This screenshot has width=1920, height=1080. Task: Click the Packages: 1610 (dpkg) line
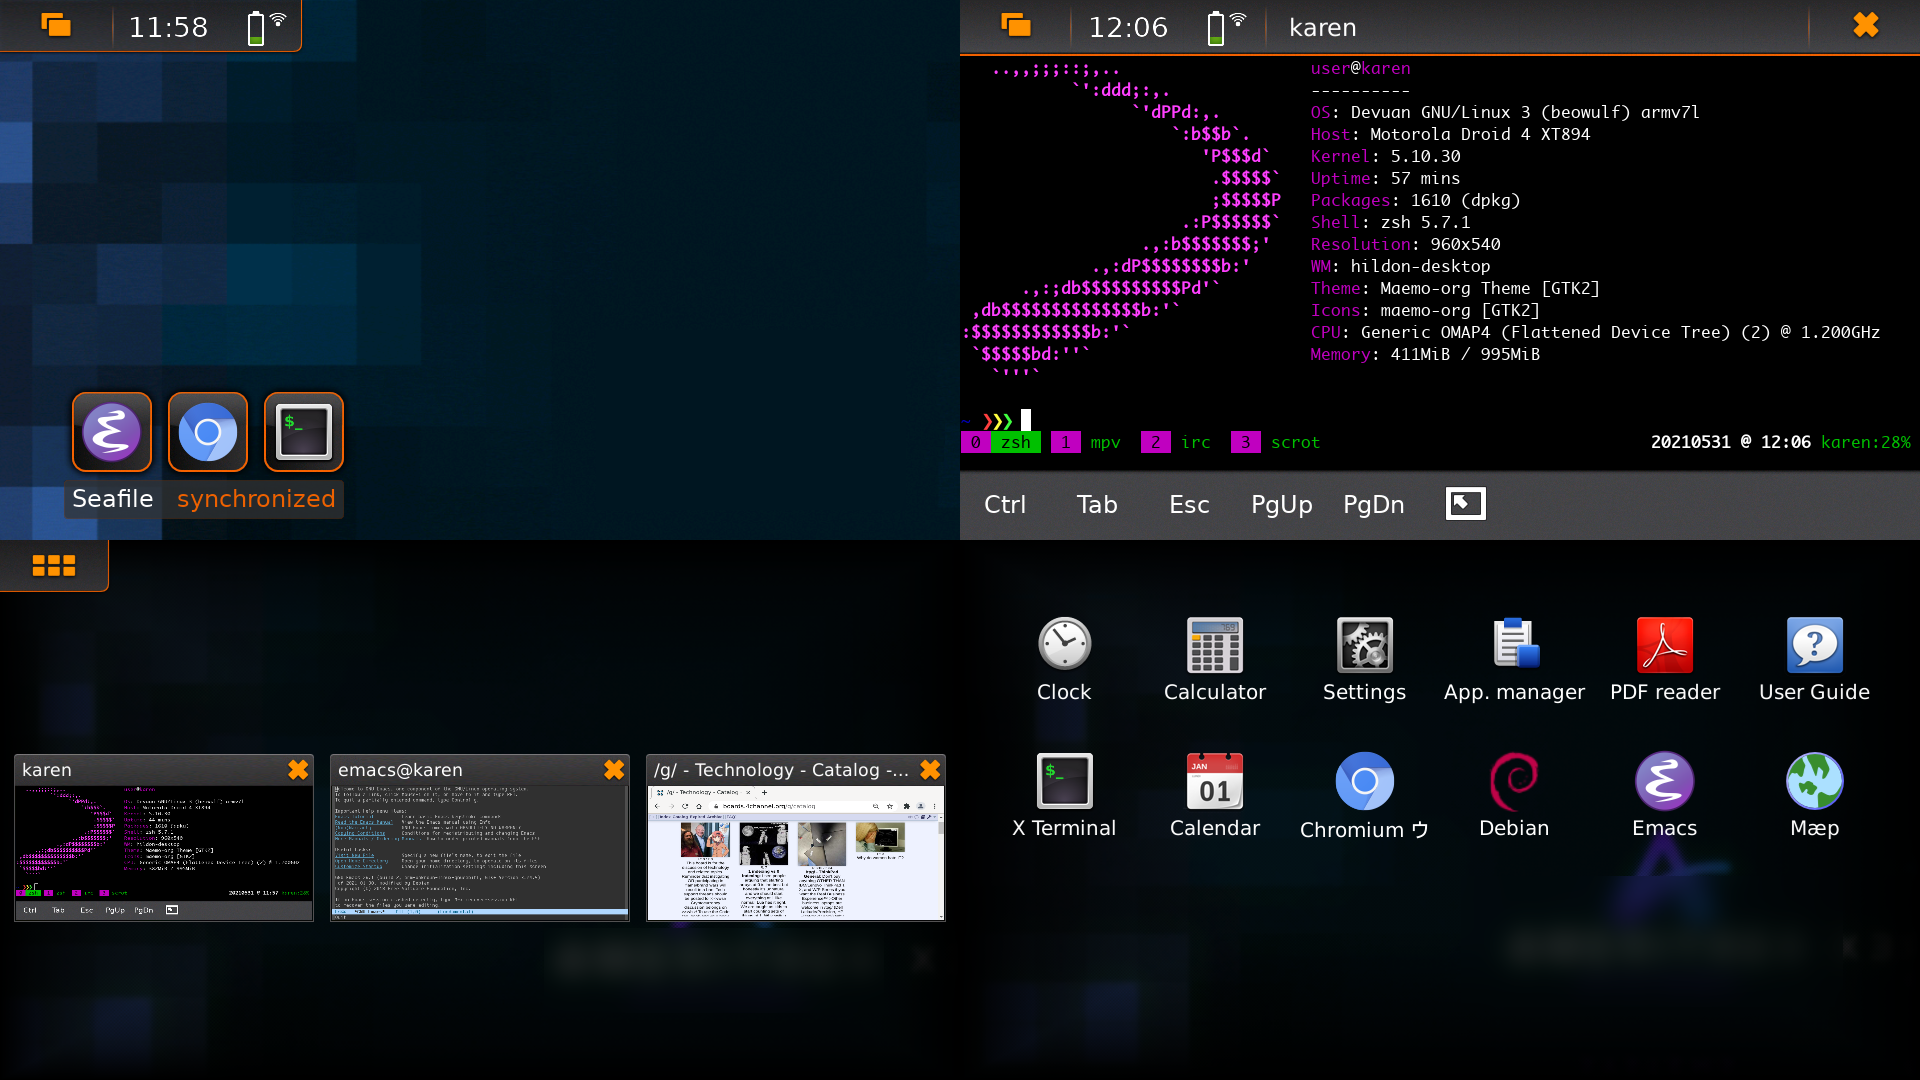pyautogui.click(x=1416, y=200)
